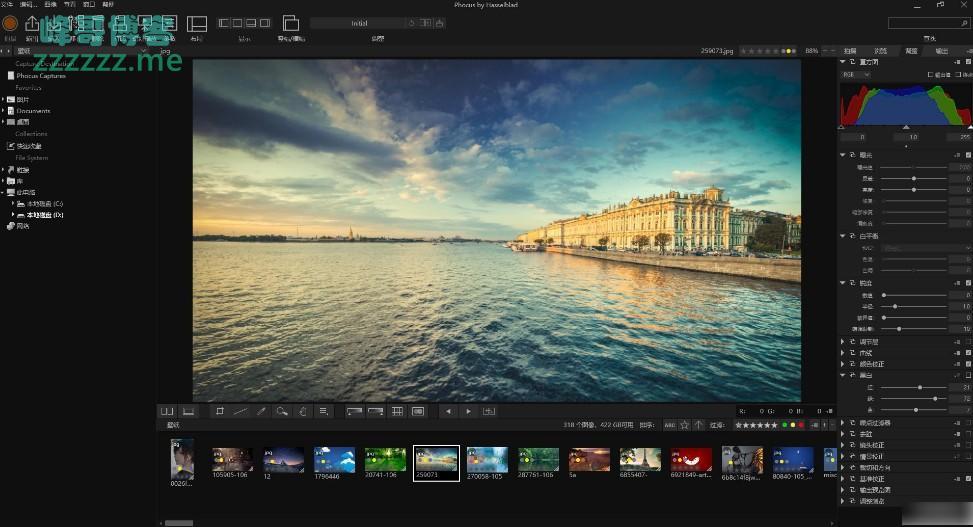The height and width of the screenshot is (527, 973).
Task: Toggle the grid overlay icon
Action: point(397,411)
